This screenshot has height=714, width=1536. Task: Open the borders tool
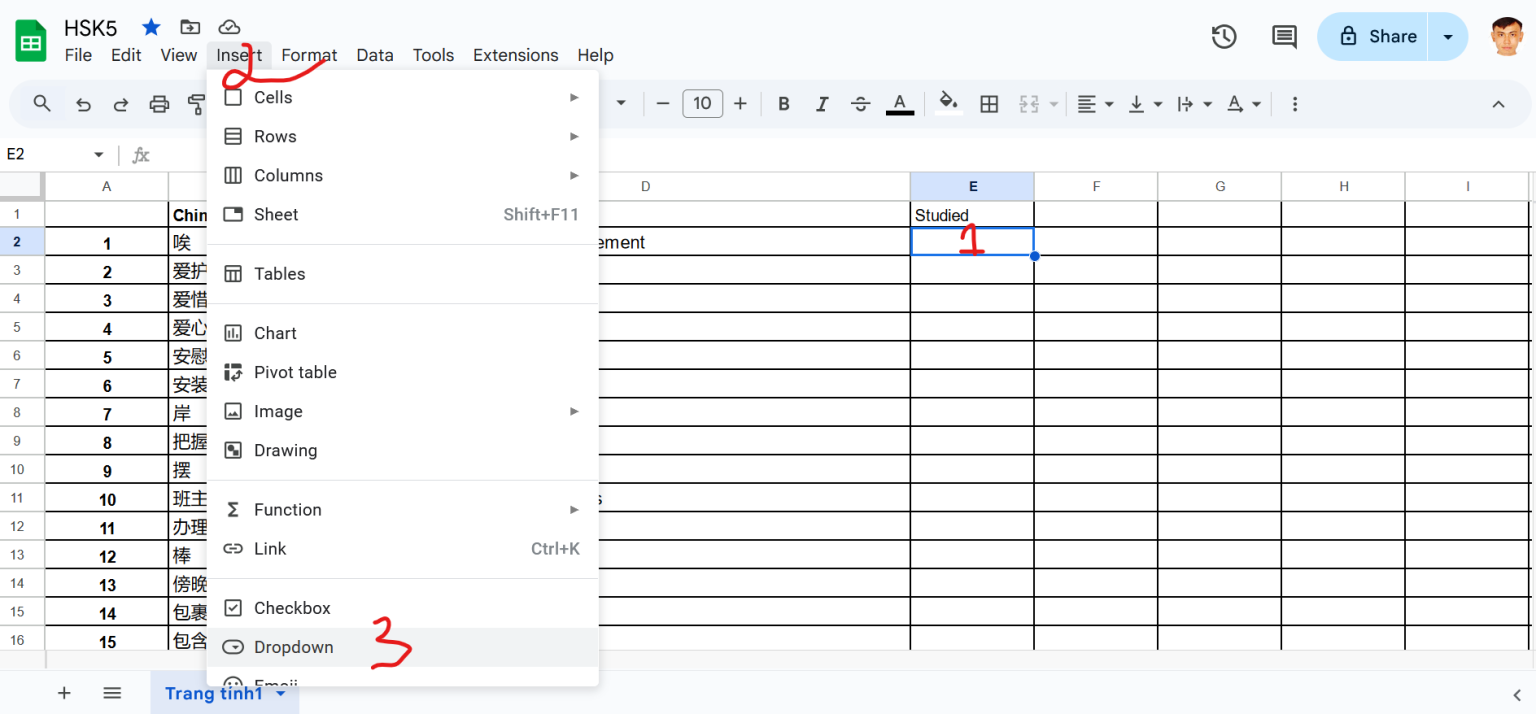989,103
